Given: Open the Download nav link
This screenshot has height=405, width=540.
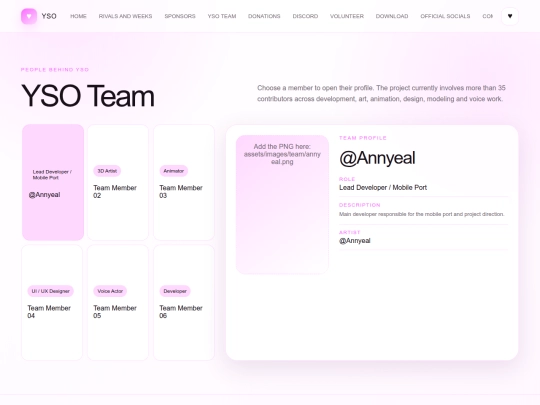Looking at the screenshot, I should (392, 16).
